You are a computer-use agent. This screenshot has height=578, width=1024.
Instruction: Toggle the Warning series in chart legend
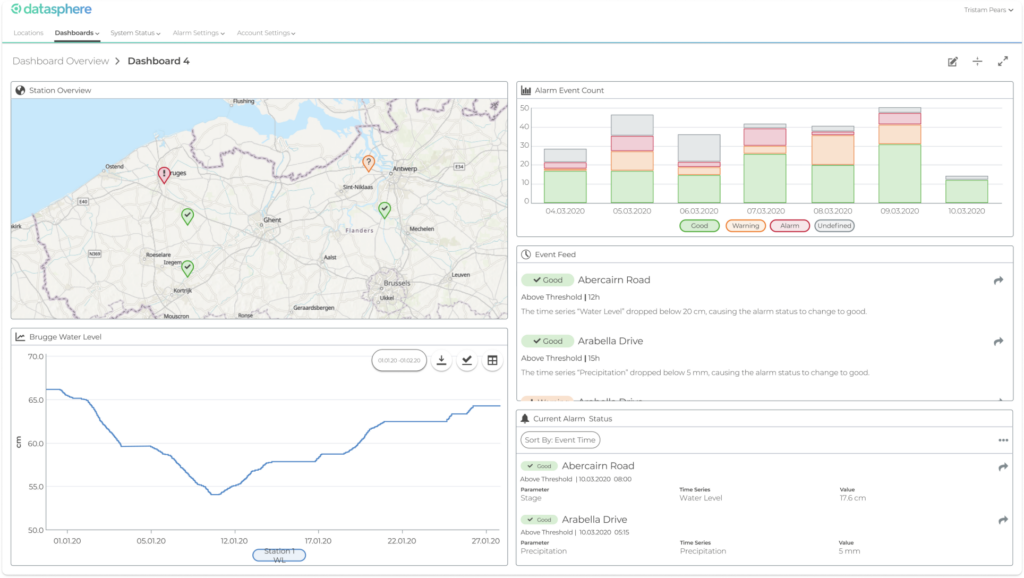coord(745,226)
